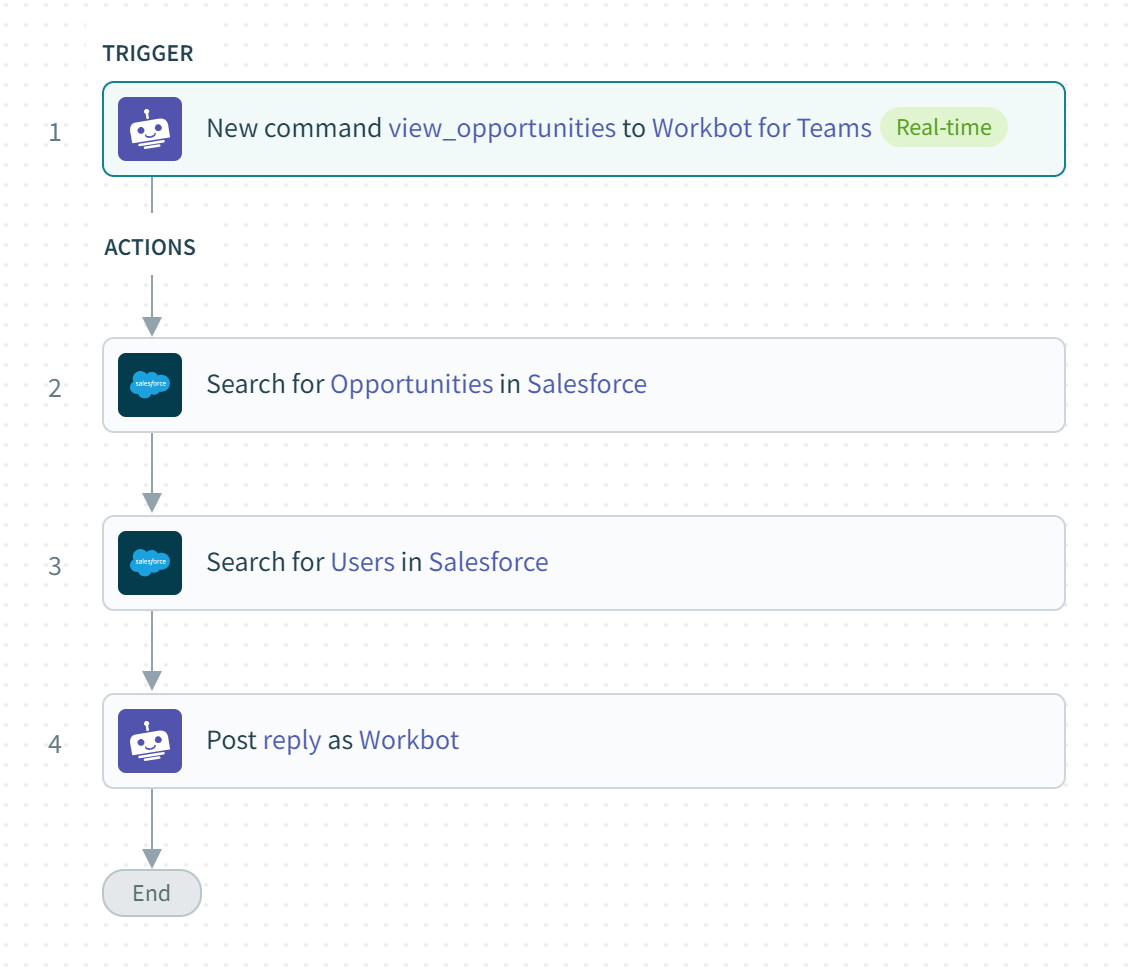The width and height of the screenshot is (1128, 978).
Task: Select the Users object link
Action: [x=362, y=562]
